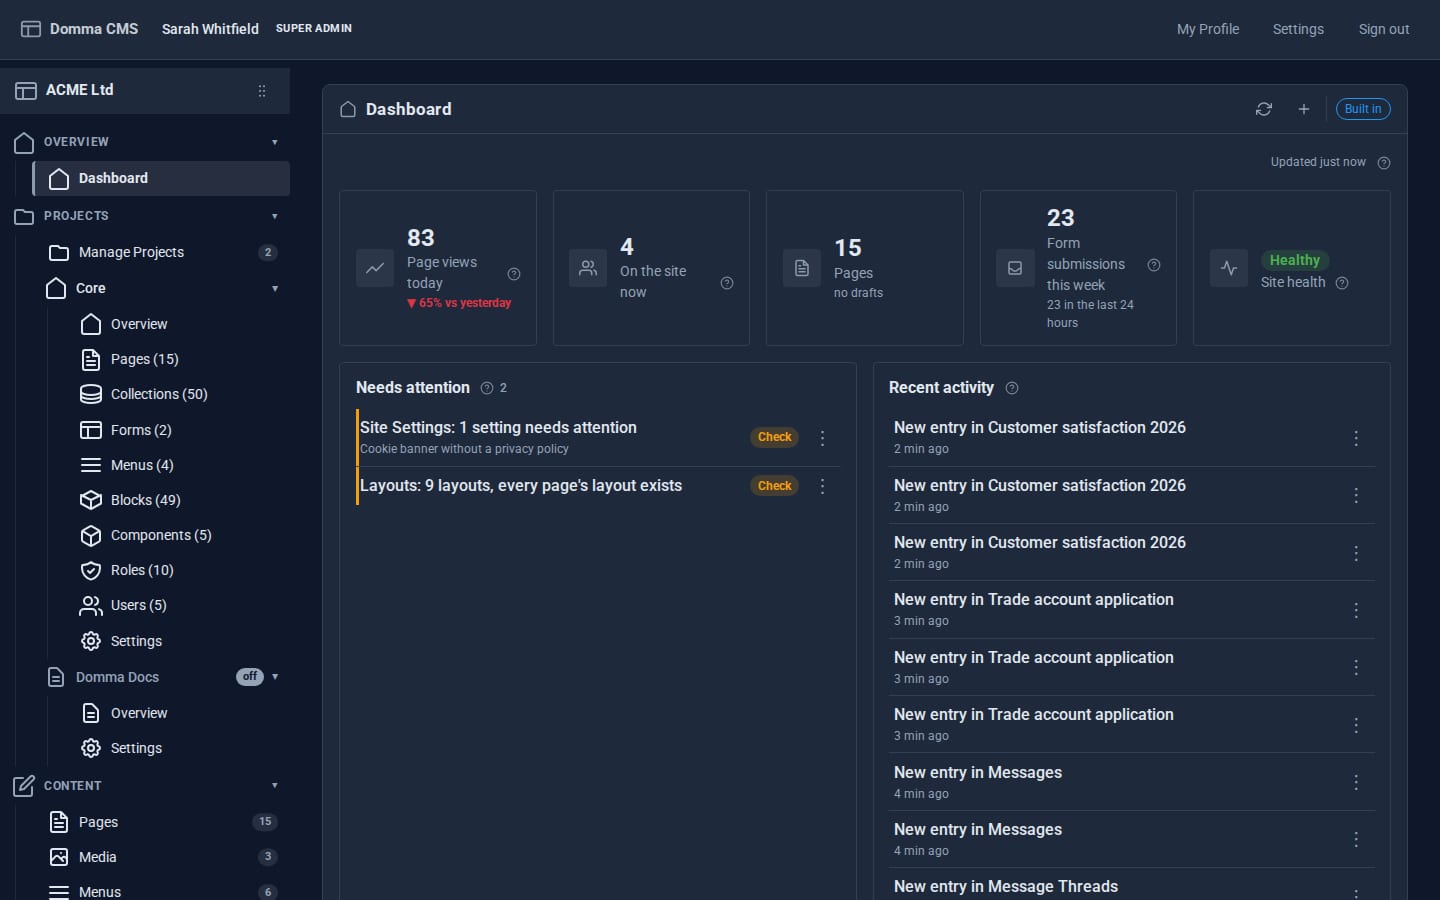Open the ACME Ltd drag-handle menu
Screen dimensions: 1440x900
(x=262, y=91)
